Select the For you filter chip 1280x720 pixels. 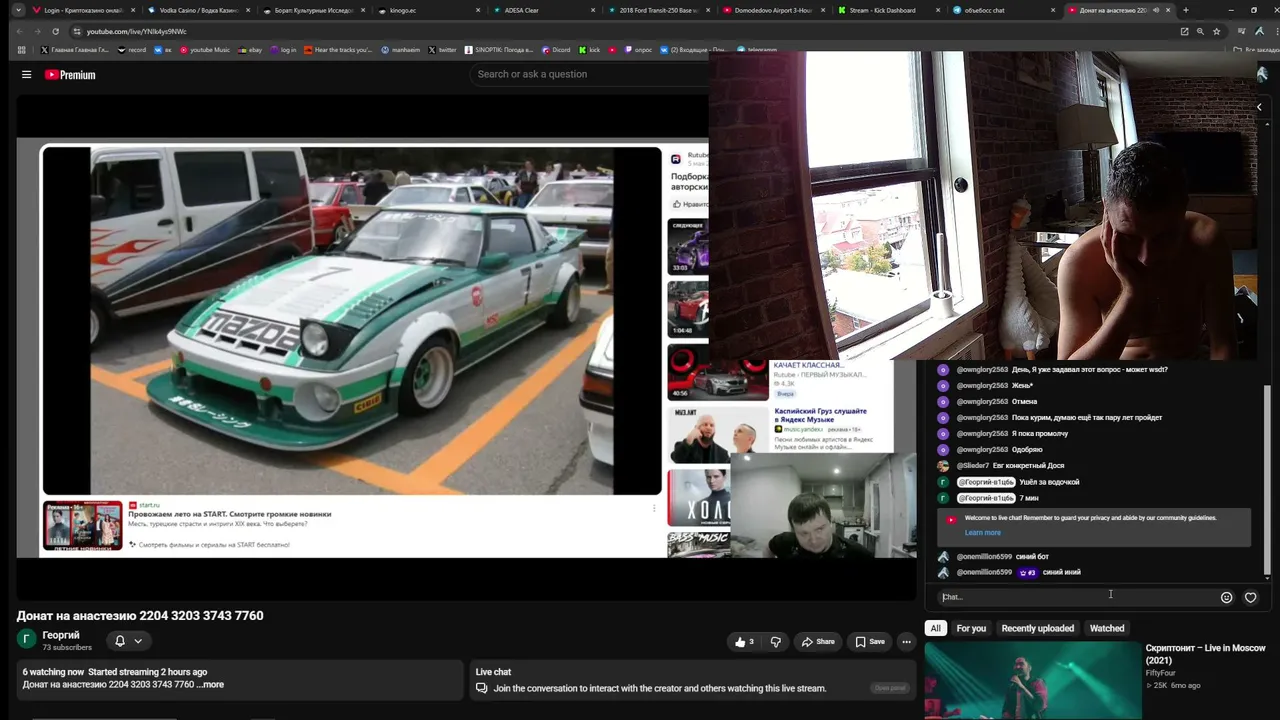point(971,628)
